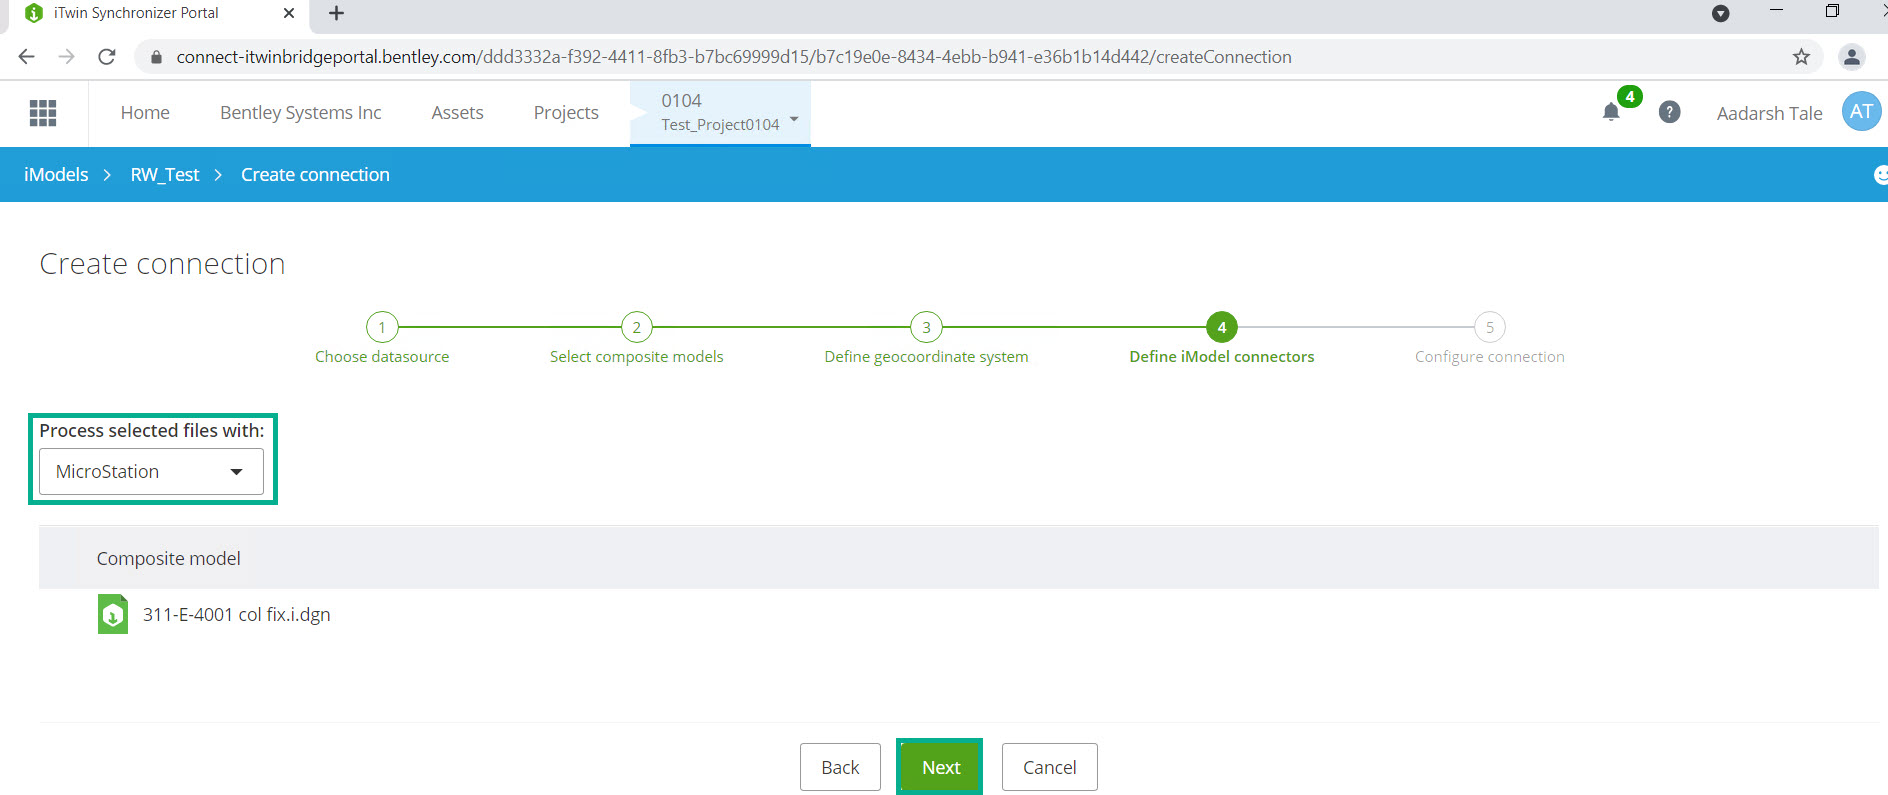Viewport: 1888px width, 795px height.
Task: Click the browser back arrow
Action: coord(27,57)
